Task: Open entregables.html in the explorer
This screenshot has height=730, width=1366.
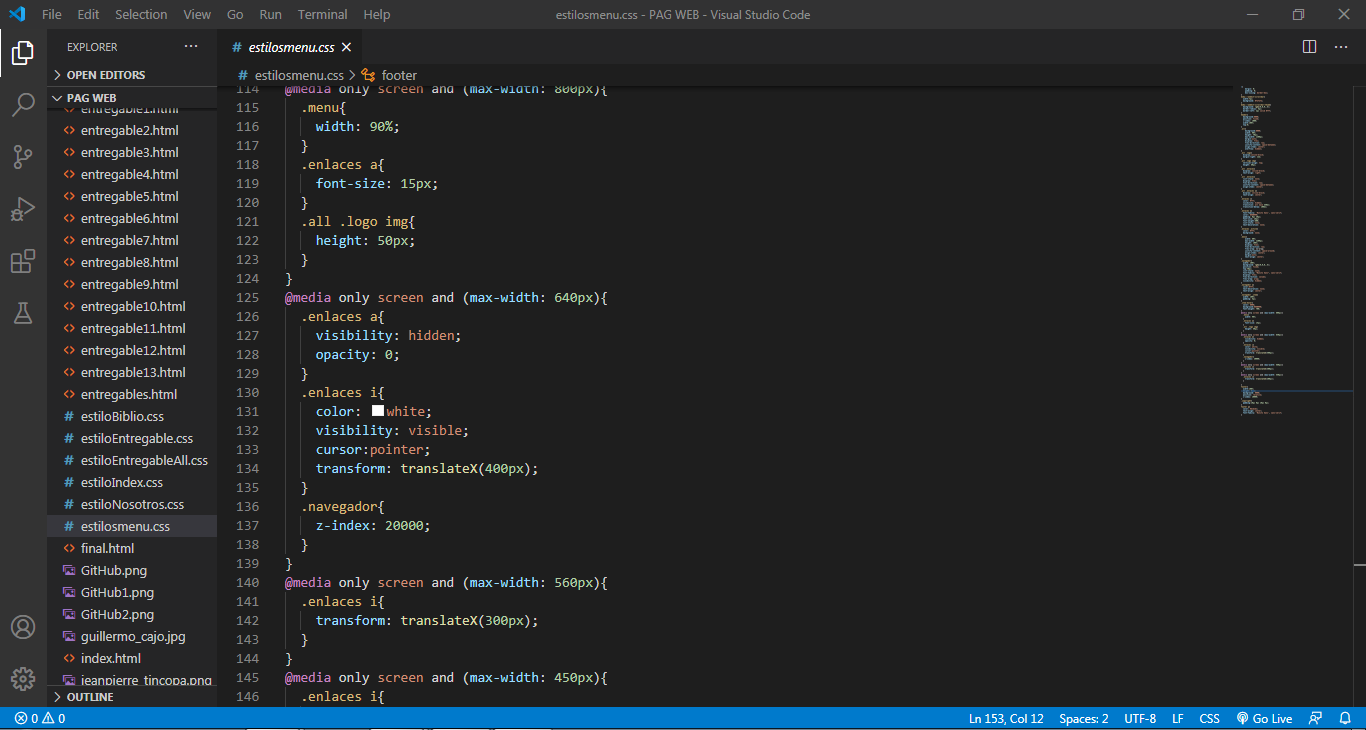Action: coord(132,394)
